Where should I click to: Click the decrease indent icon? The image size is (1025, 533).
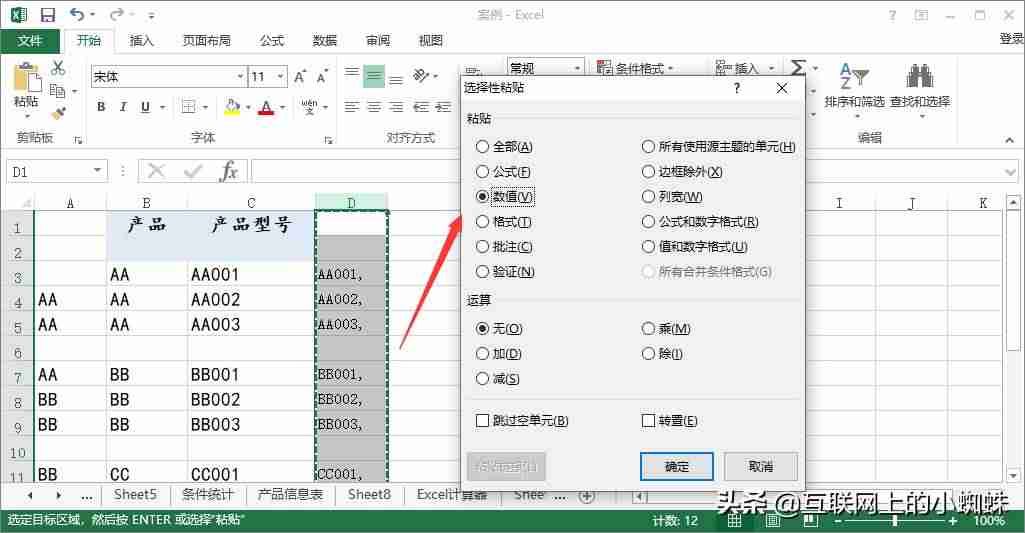coord(421,107)
